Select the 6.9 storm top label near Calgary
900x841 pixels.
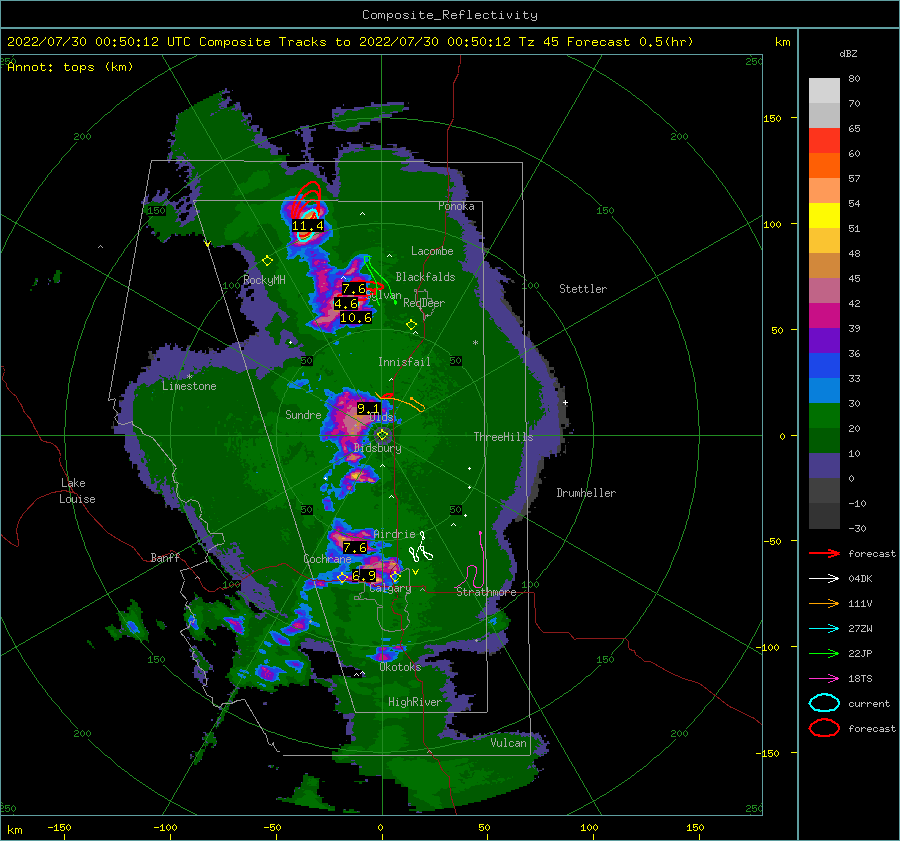click(x=364, y=575)
